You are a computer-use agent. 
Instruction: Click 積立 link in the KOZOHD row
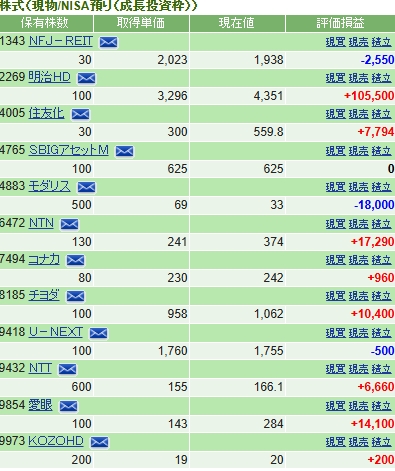coord(381,442)
